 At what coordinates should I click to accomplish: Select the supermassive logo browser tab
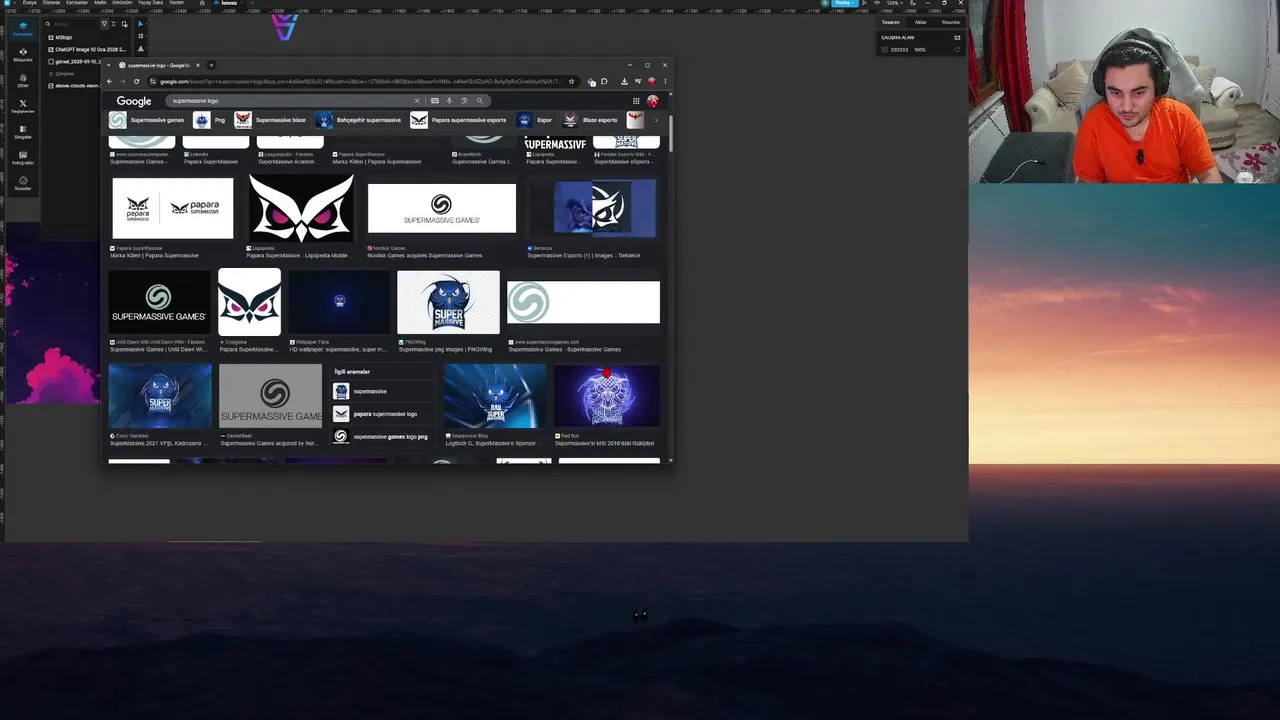(x=160, y=65)
